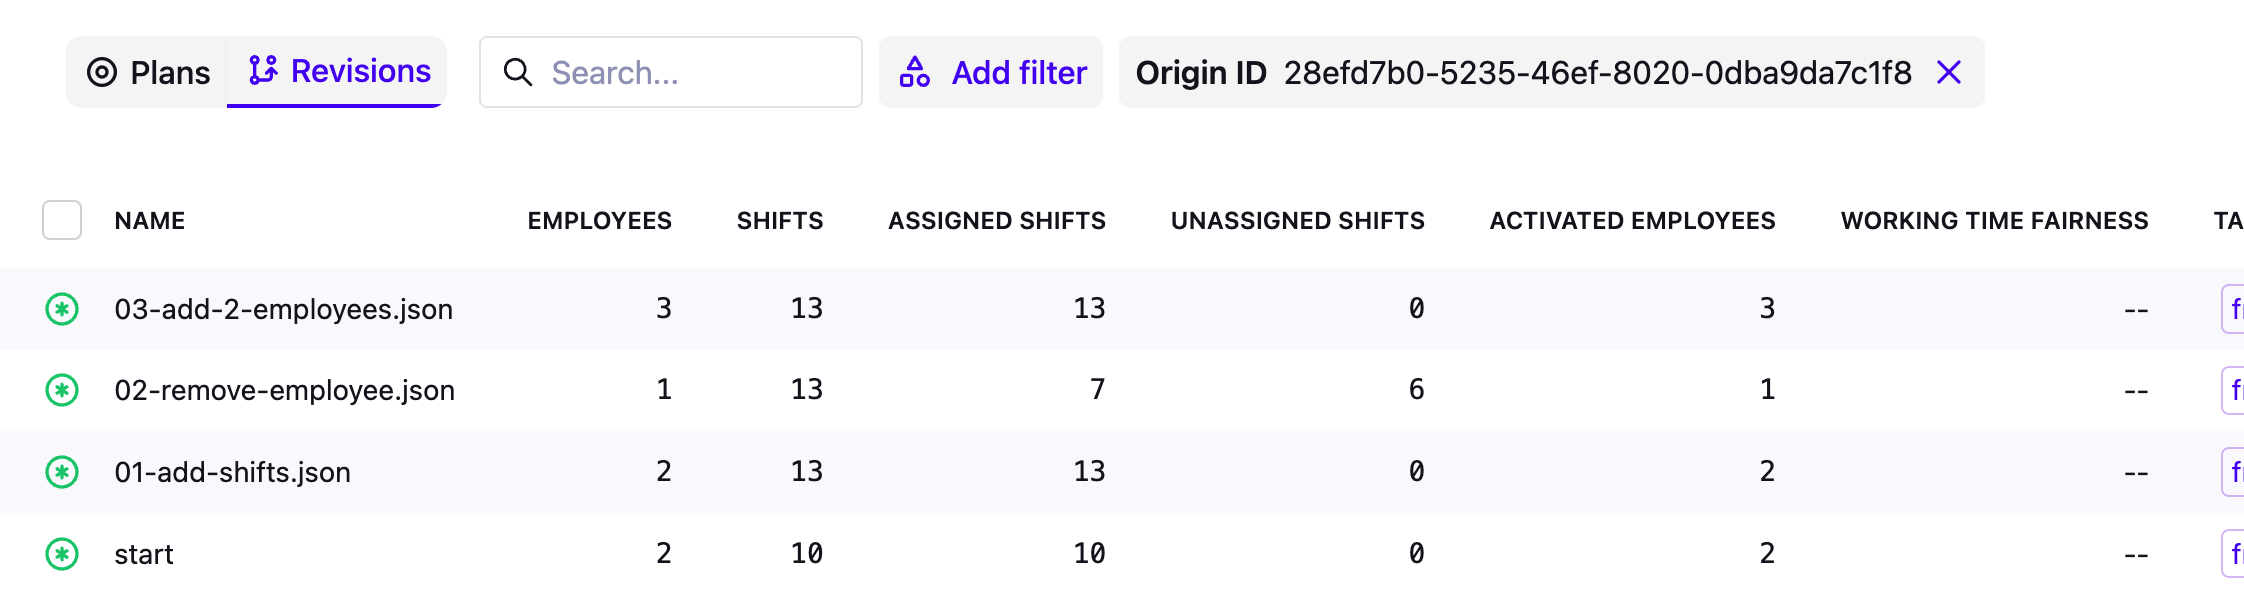The width and height of the screenshot is (2244, 614).
Task: Click the Revisions branch icon
Action: [263, 70]
